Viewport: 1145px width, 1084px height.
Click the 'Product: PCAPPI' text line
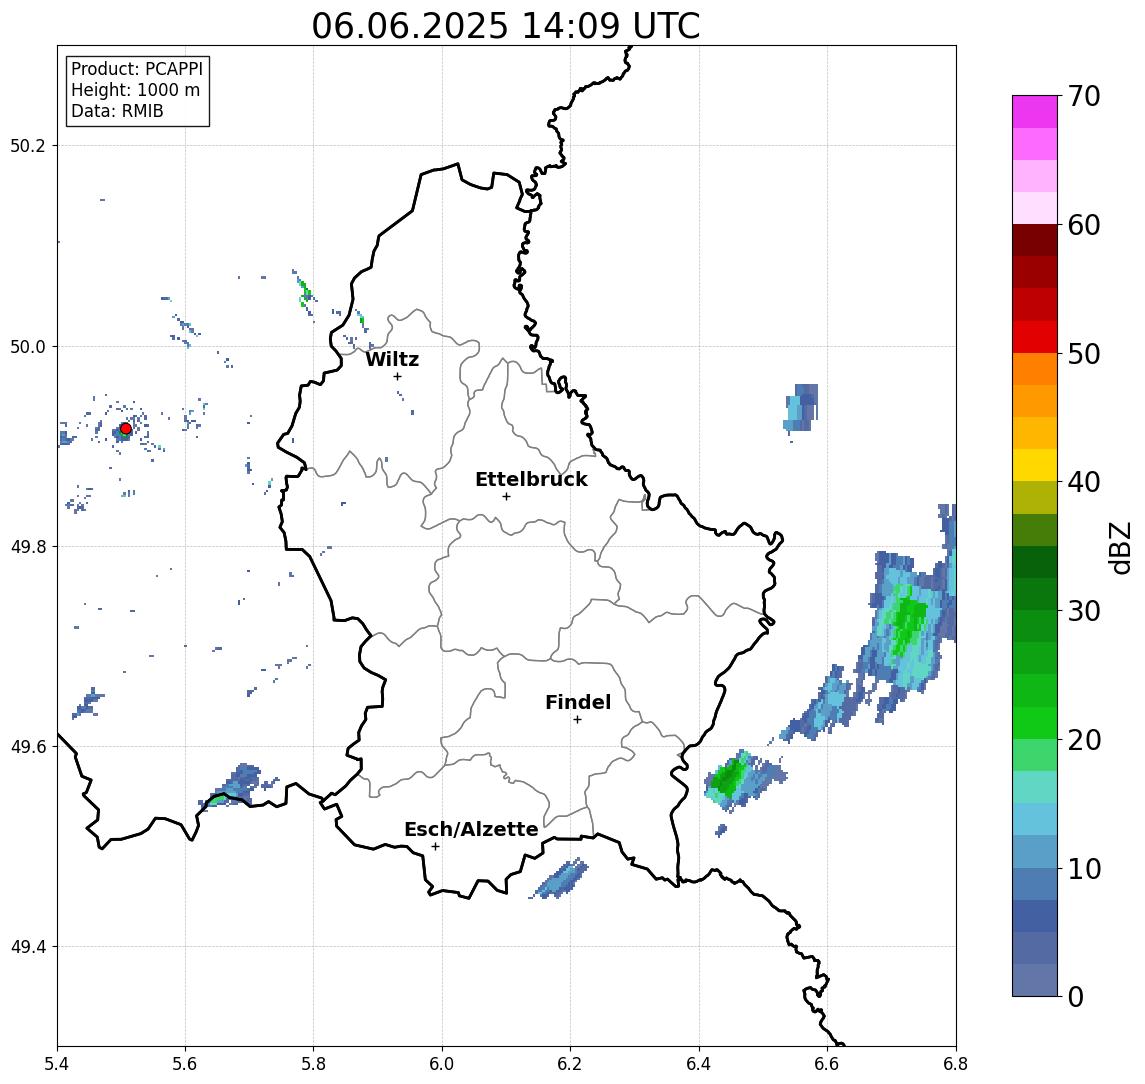tap(137, 69)
